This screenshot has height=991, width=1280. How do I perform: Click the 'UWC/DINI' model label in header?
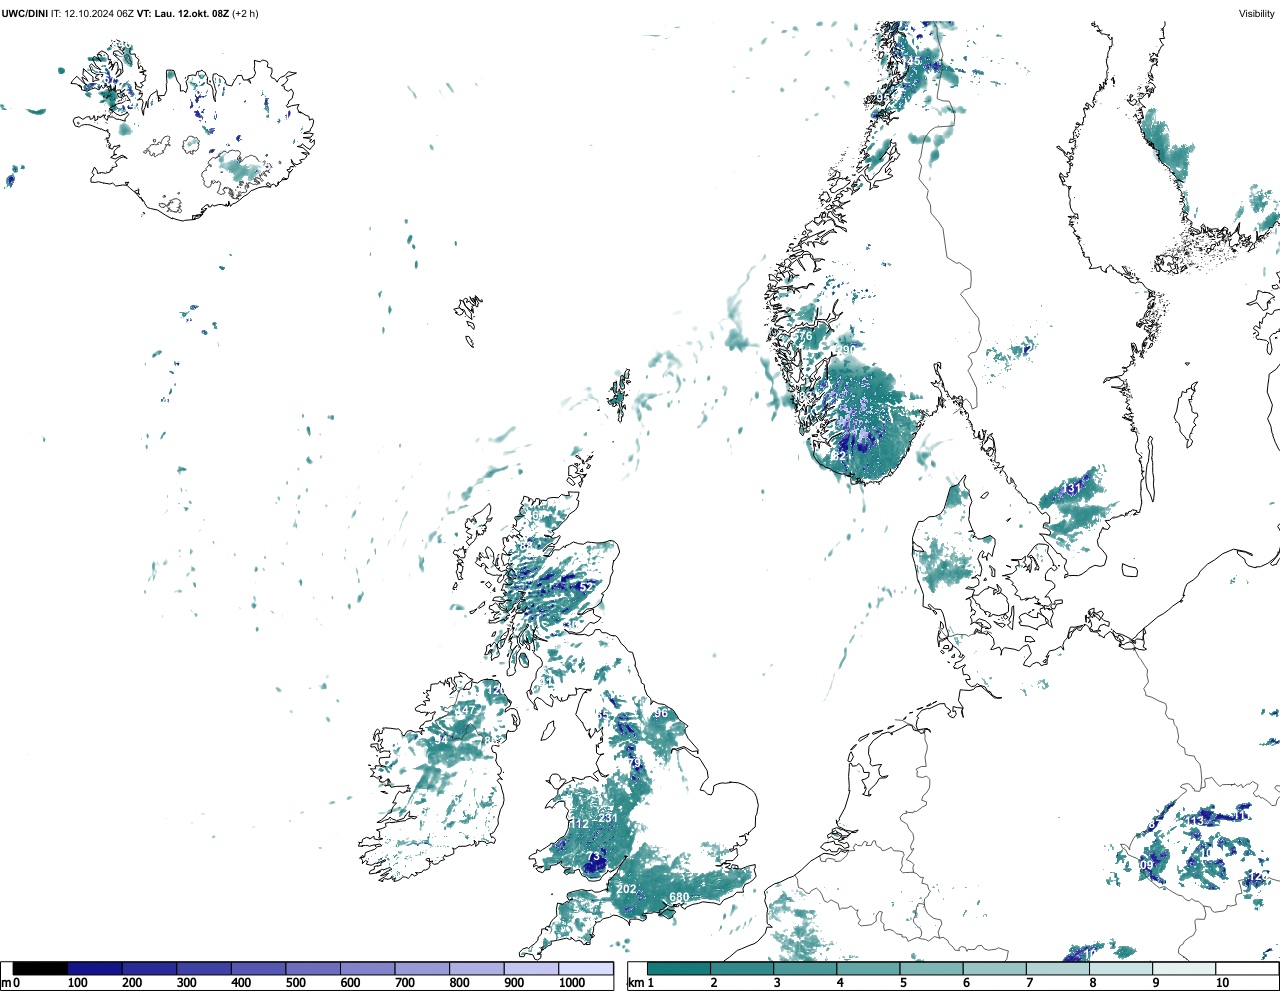click(x=25, y=14)
